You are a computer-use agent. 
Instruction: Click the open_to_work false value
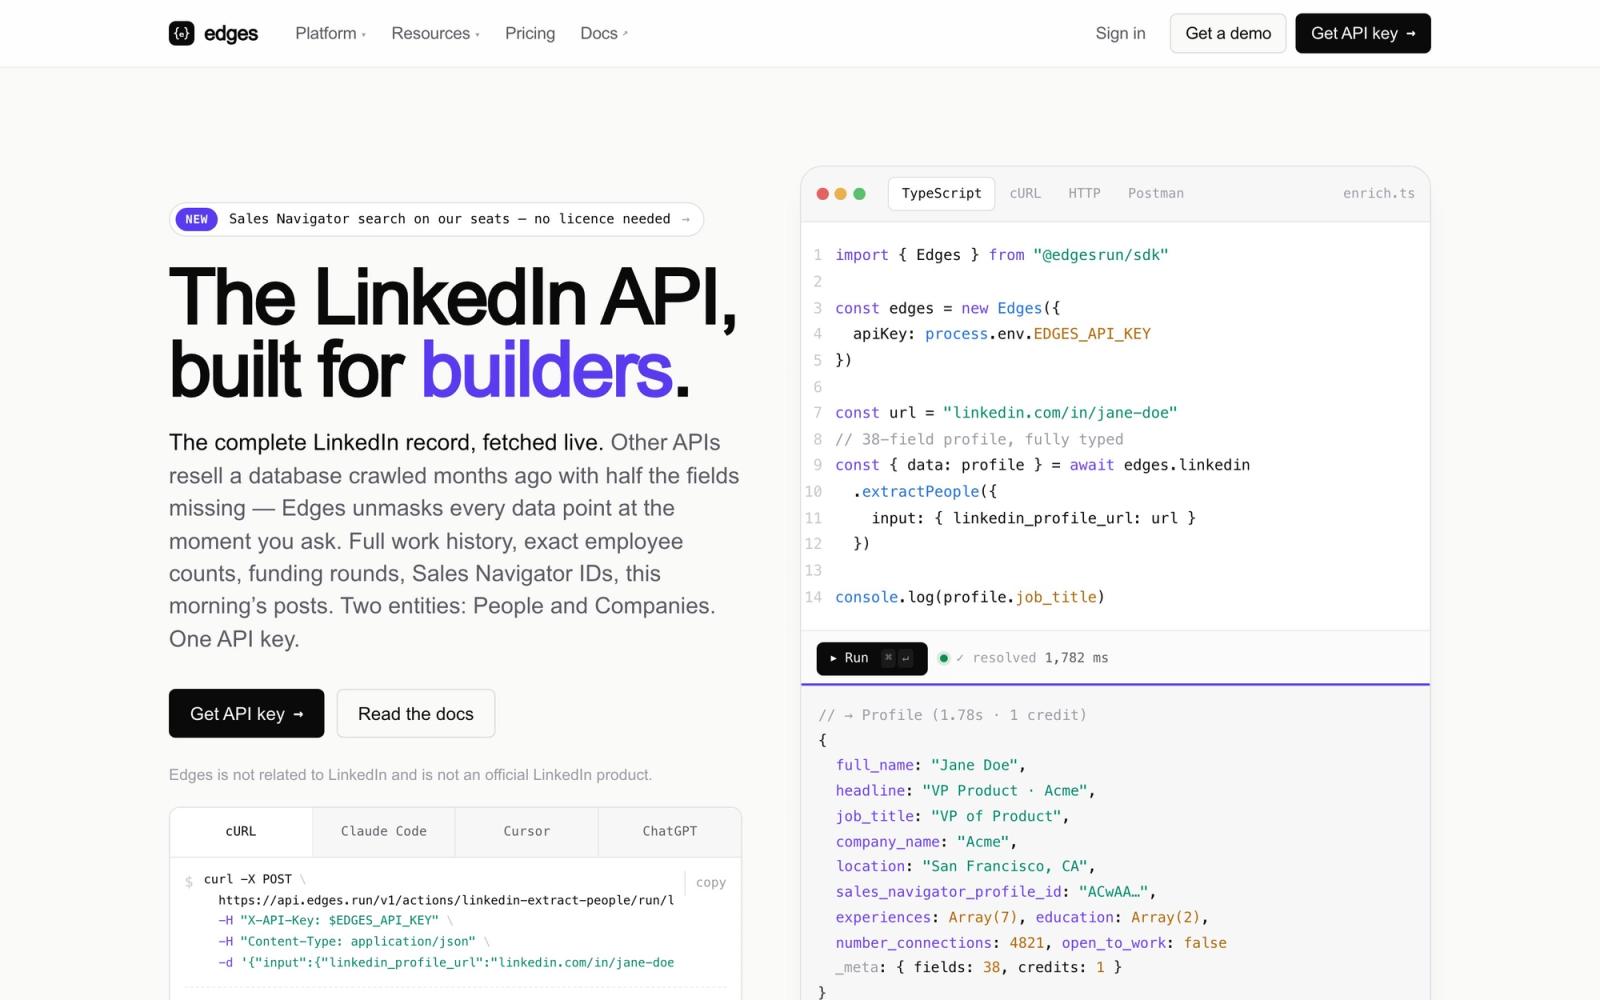[1205, 943]
